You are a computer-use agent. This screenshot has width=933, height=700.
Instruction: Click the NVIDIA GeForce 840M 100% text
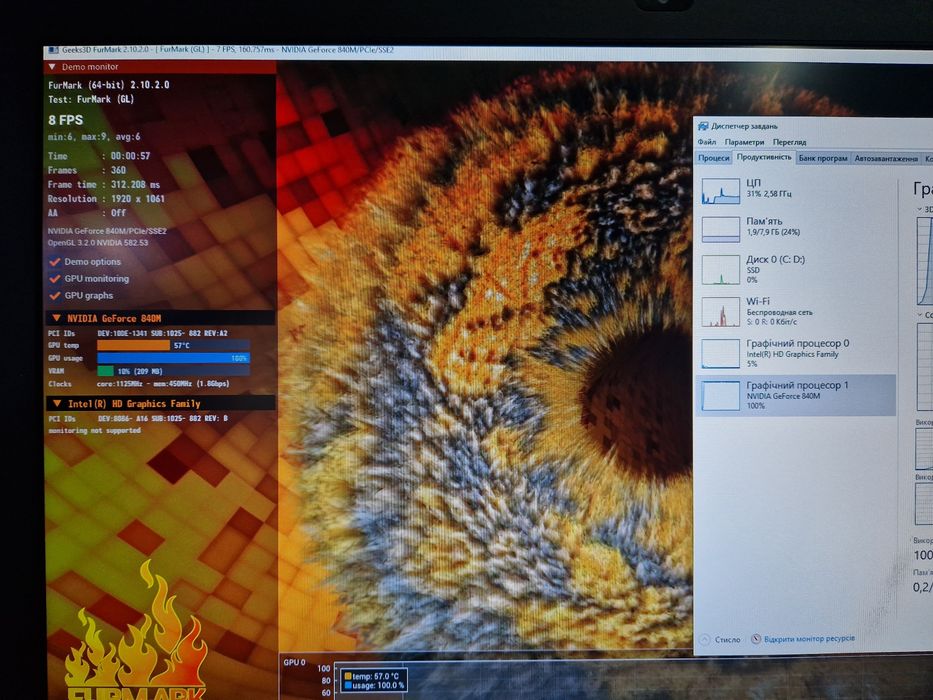(783, 401)
